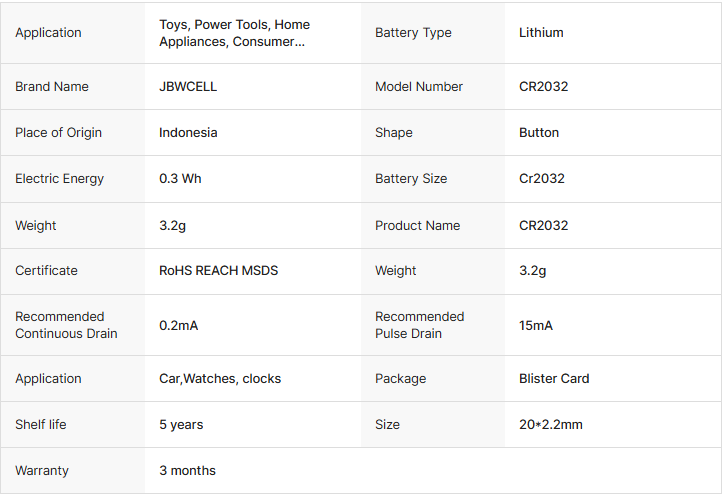The height and width of the screenshot is (502, 727).
Task: Select the Indonesia place of origin cell
Action: [x=188, y=133]
